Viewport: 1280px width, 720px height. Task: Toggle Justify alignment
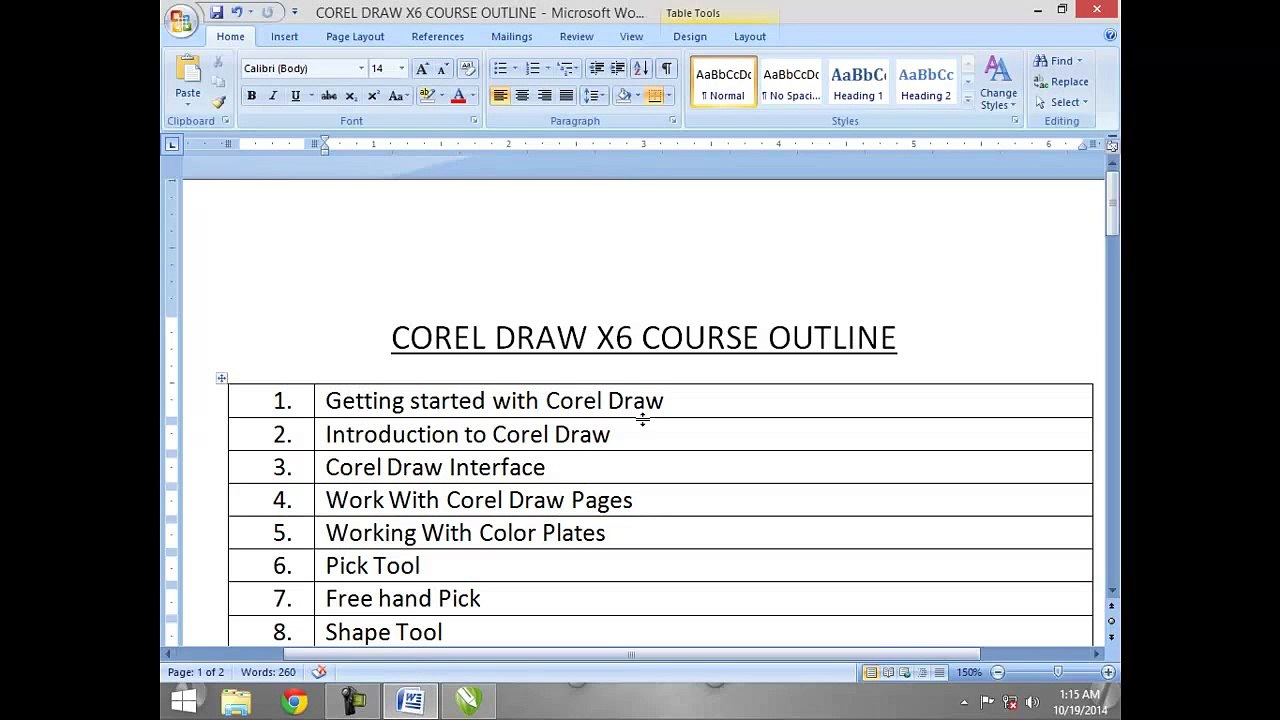click(x=566, y=96)
